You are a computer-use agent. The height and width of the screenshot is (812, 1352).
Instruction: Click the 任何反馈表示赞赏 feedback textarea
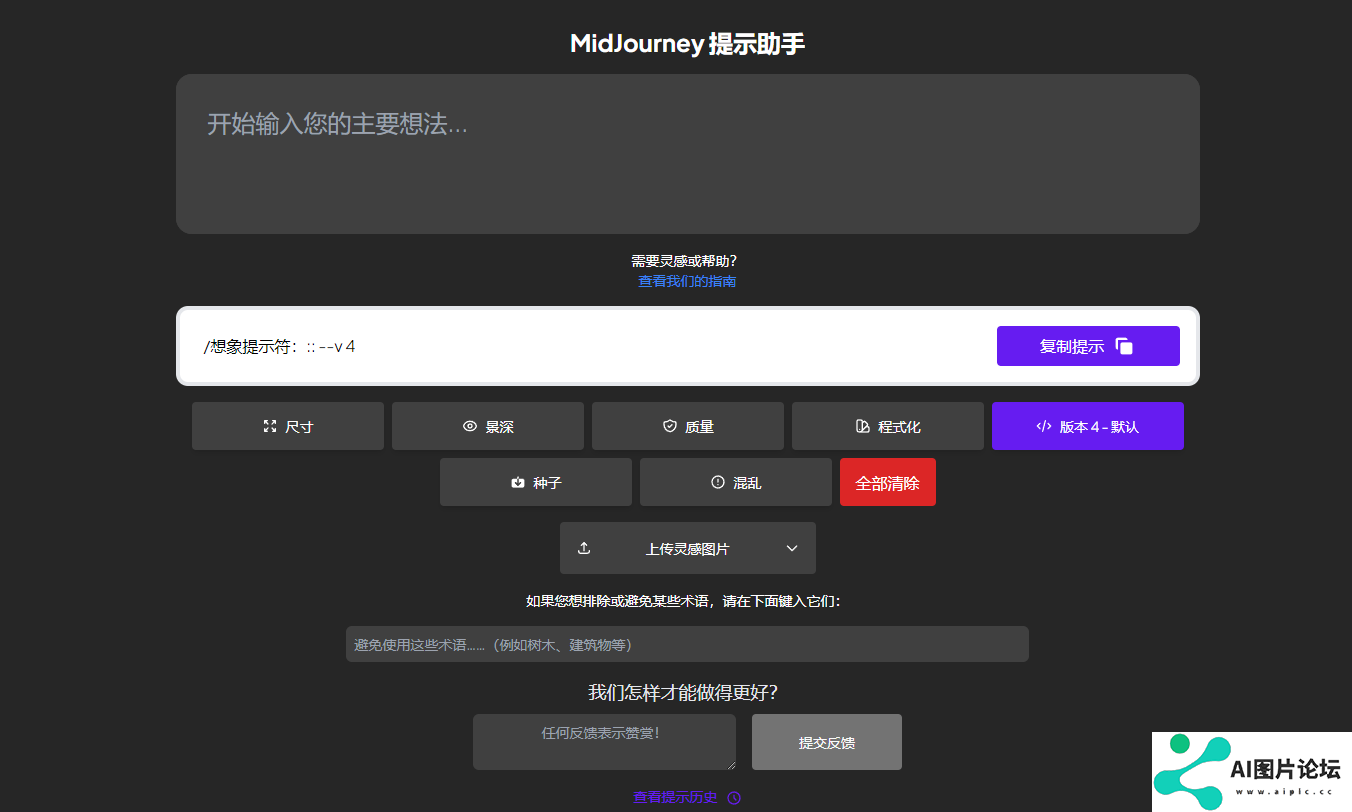604,742
